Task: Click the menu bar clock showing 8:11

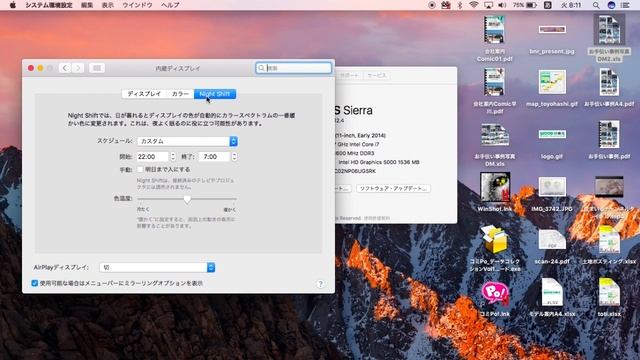Action: point(571,5)
